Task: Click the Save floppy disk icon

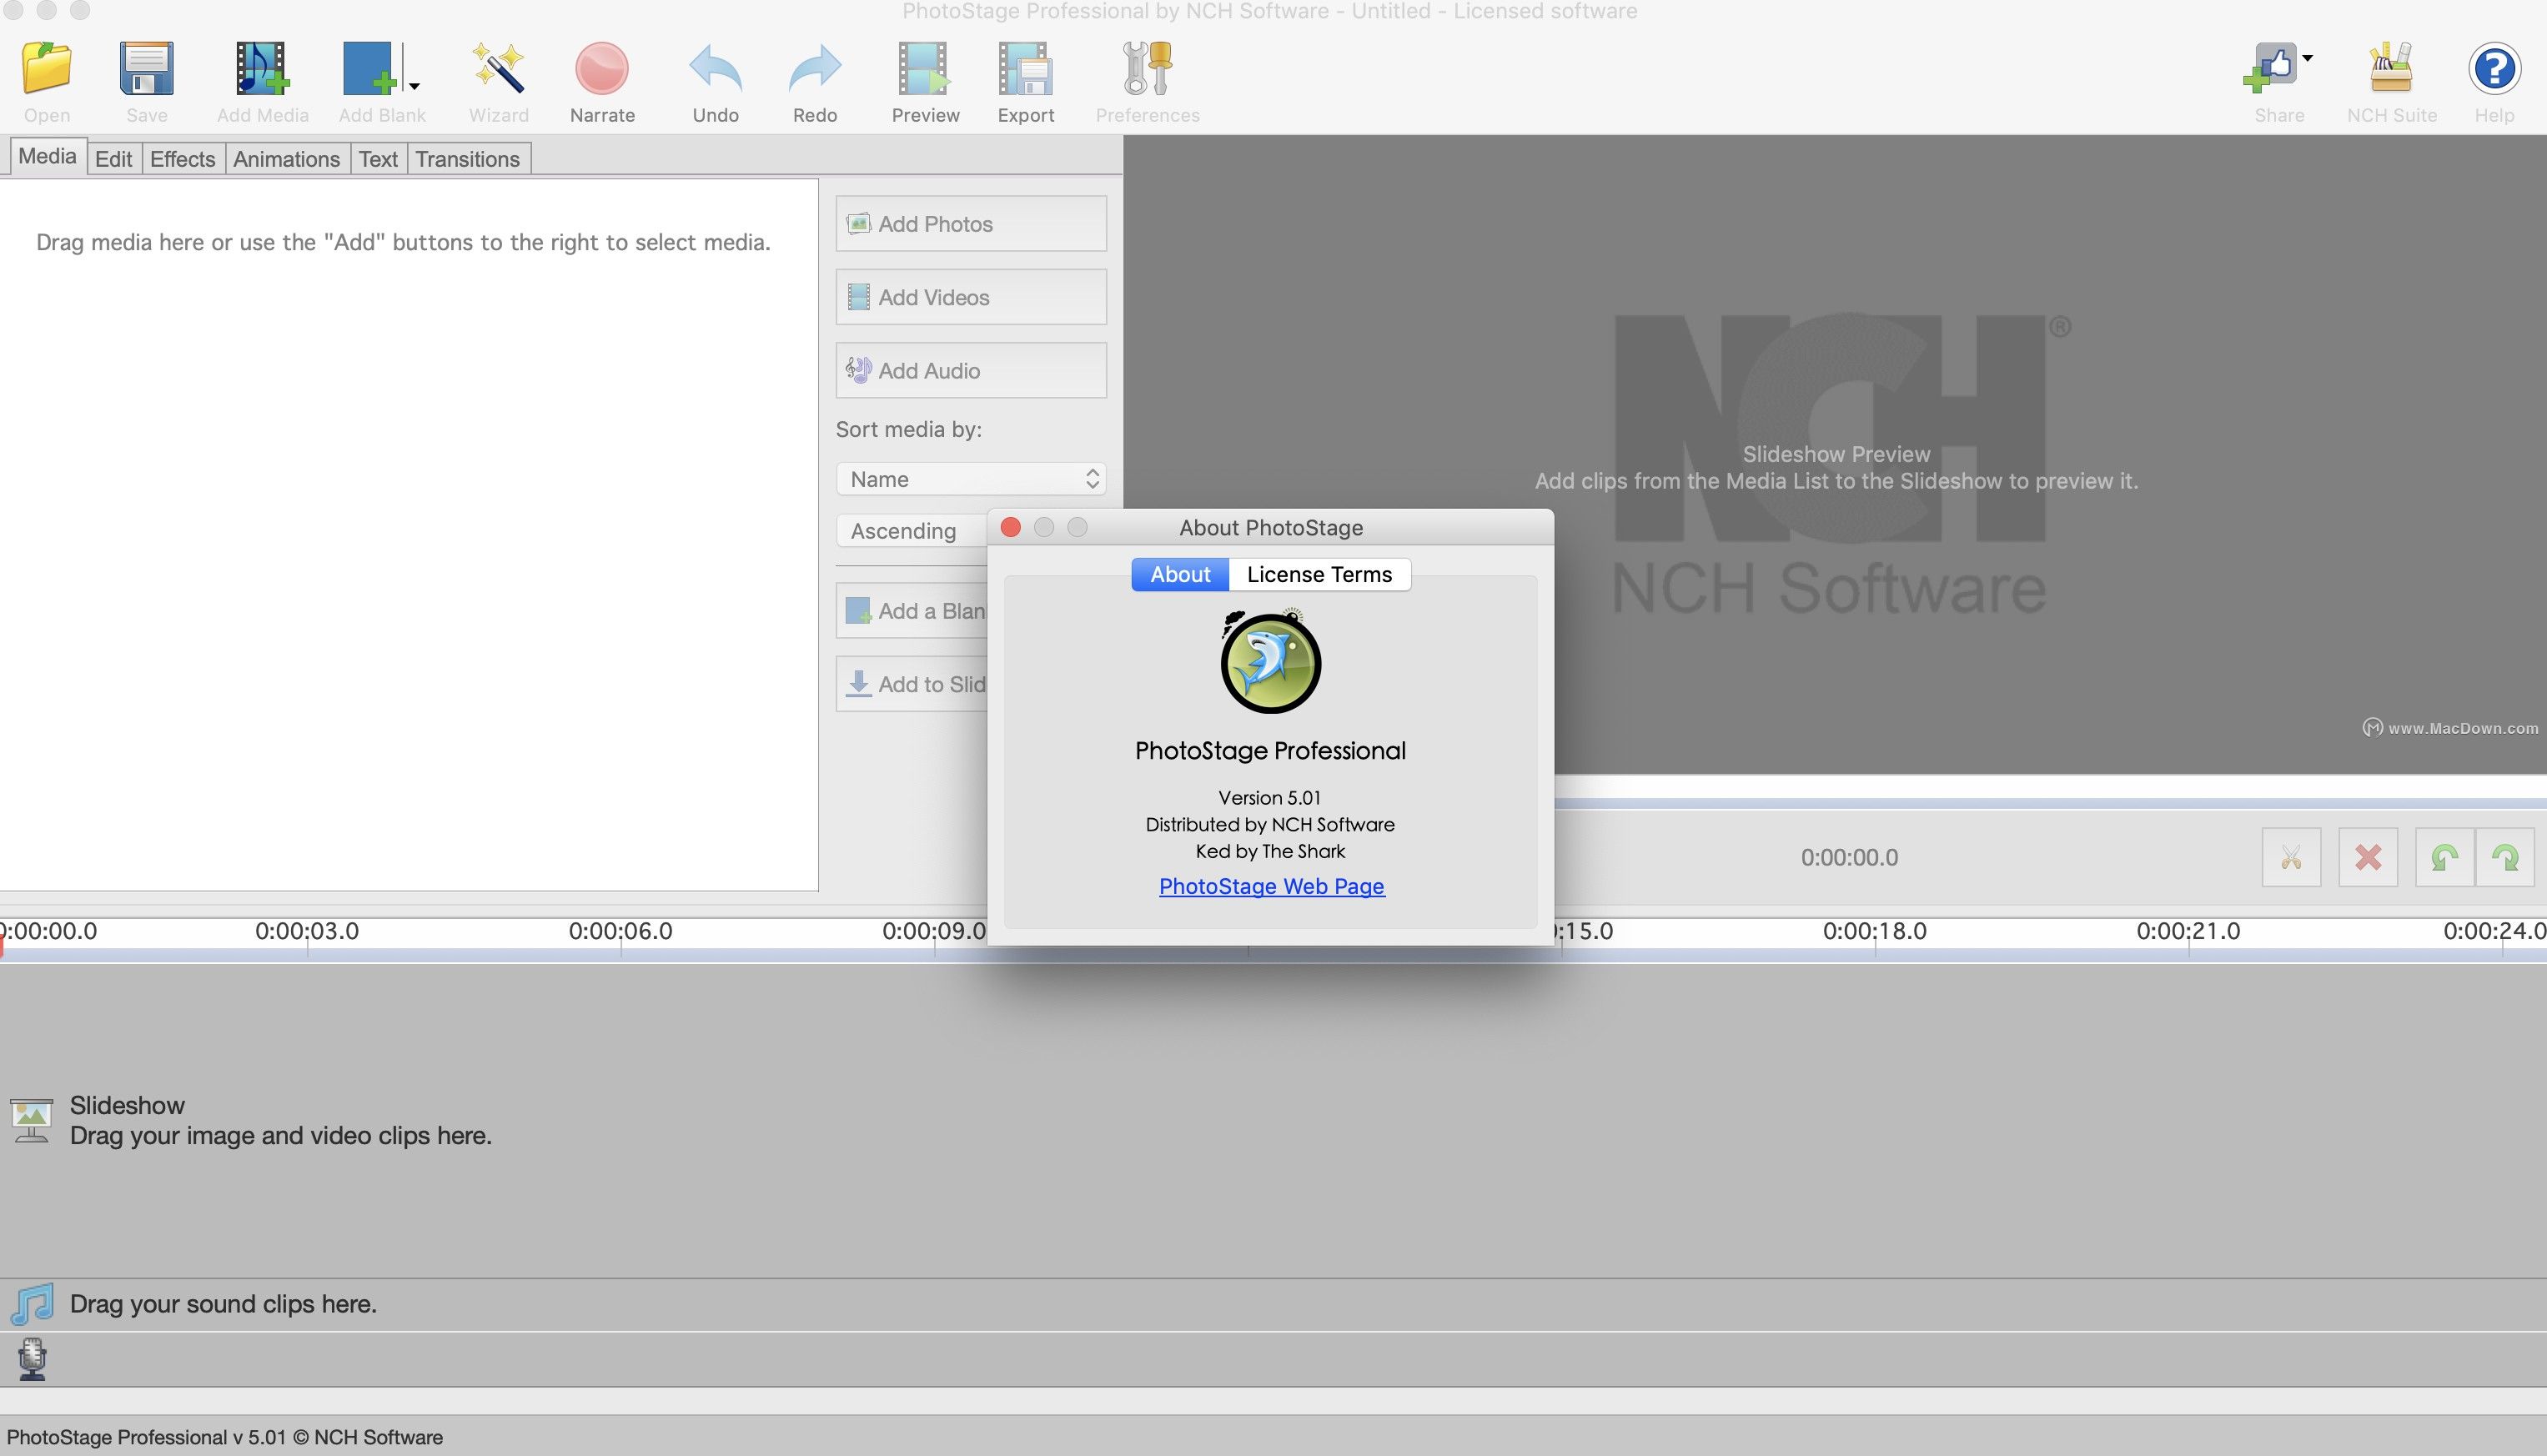Action: pyautogui.click(x=146, y=68)
